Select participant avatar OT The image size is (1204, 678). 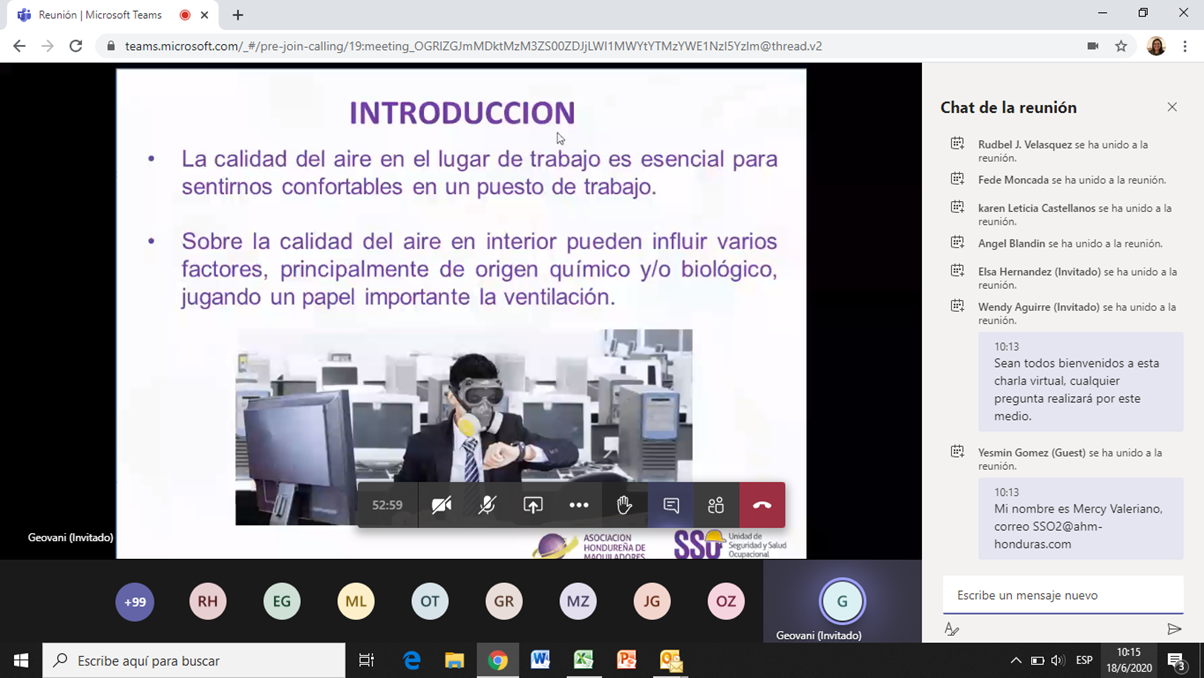click(430, 602)
